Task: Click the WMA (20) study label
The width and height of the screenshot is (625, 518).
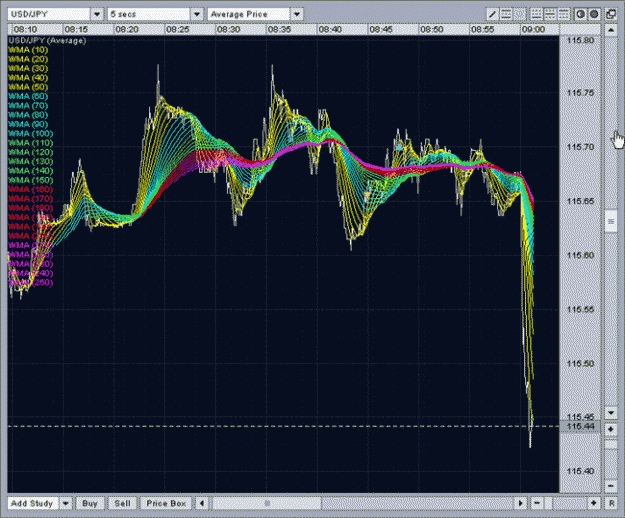Action: 28,59
